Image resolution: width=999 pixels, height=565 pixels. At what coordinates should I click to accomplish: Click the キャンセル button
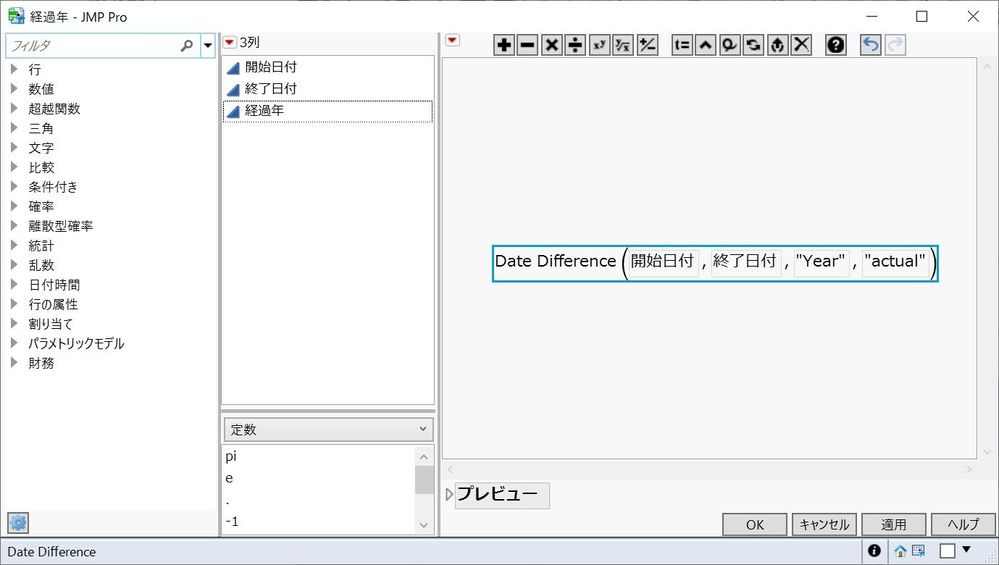coord(824,524)
